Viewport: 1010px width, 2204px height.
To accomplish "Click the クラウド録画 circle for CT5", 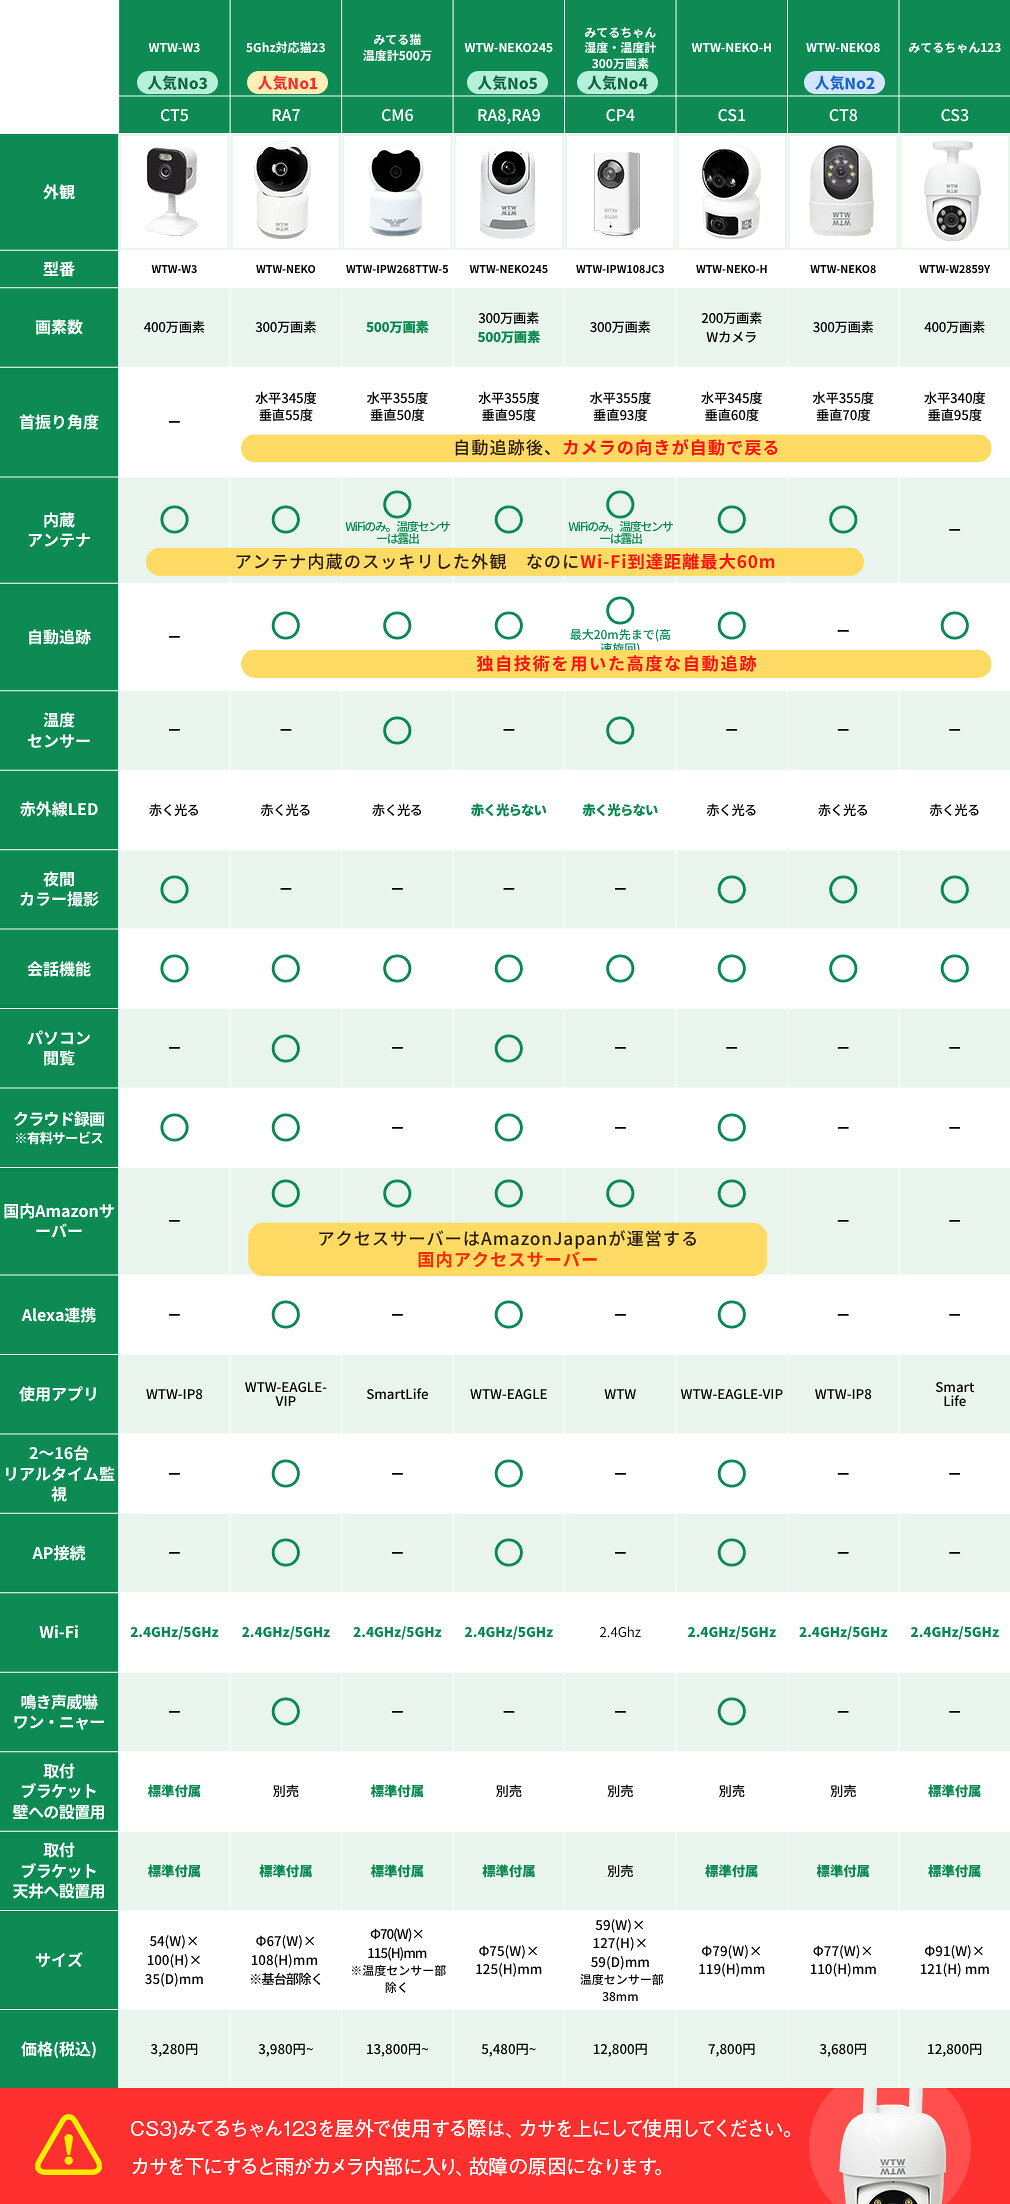I will pos(174,1127).
